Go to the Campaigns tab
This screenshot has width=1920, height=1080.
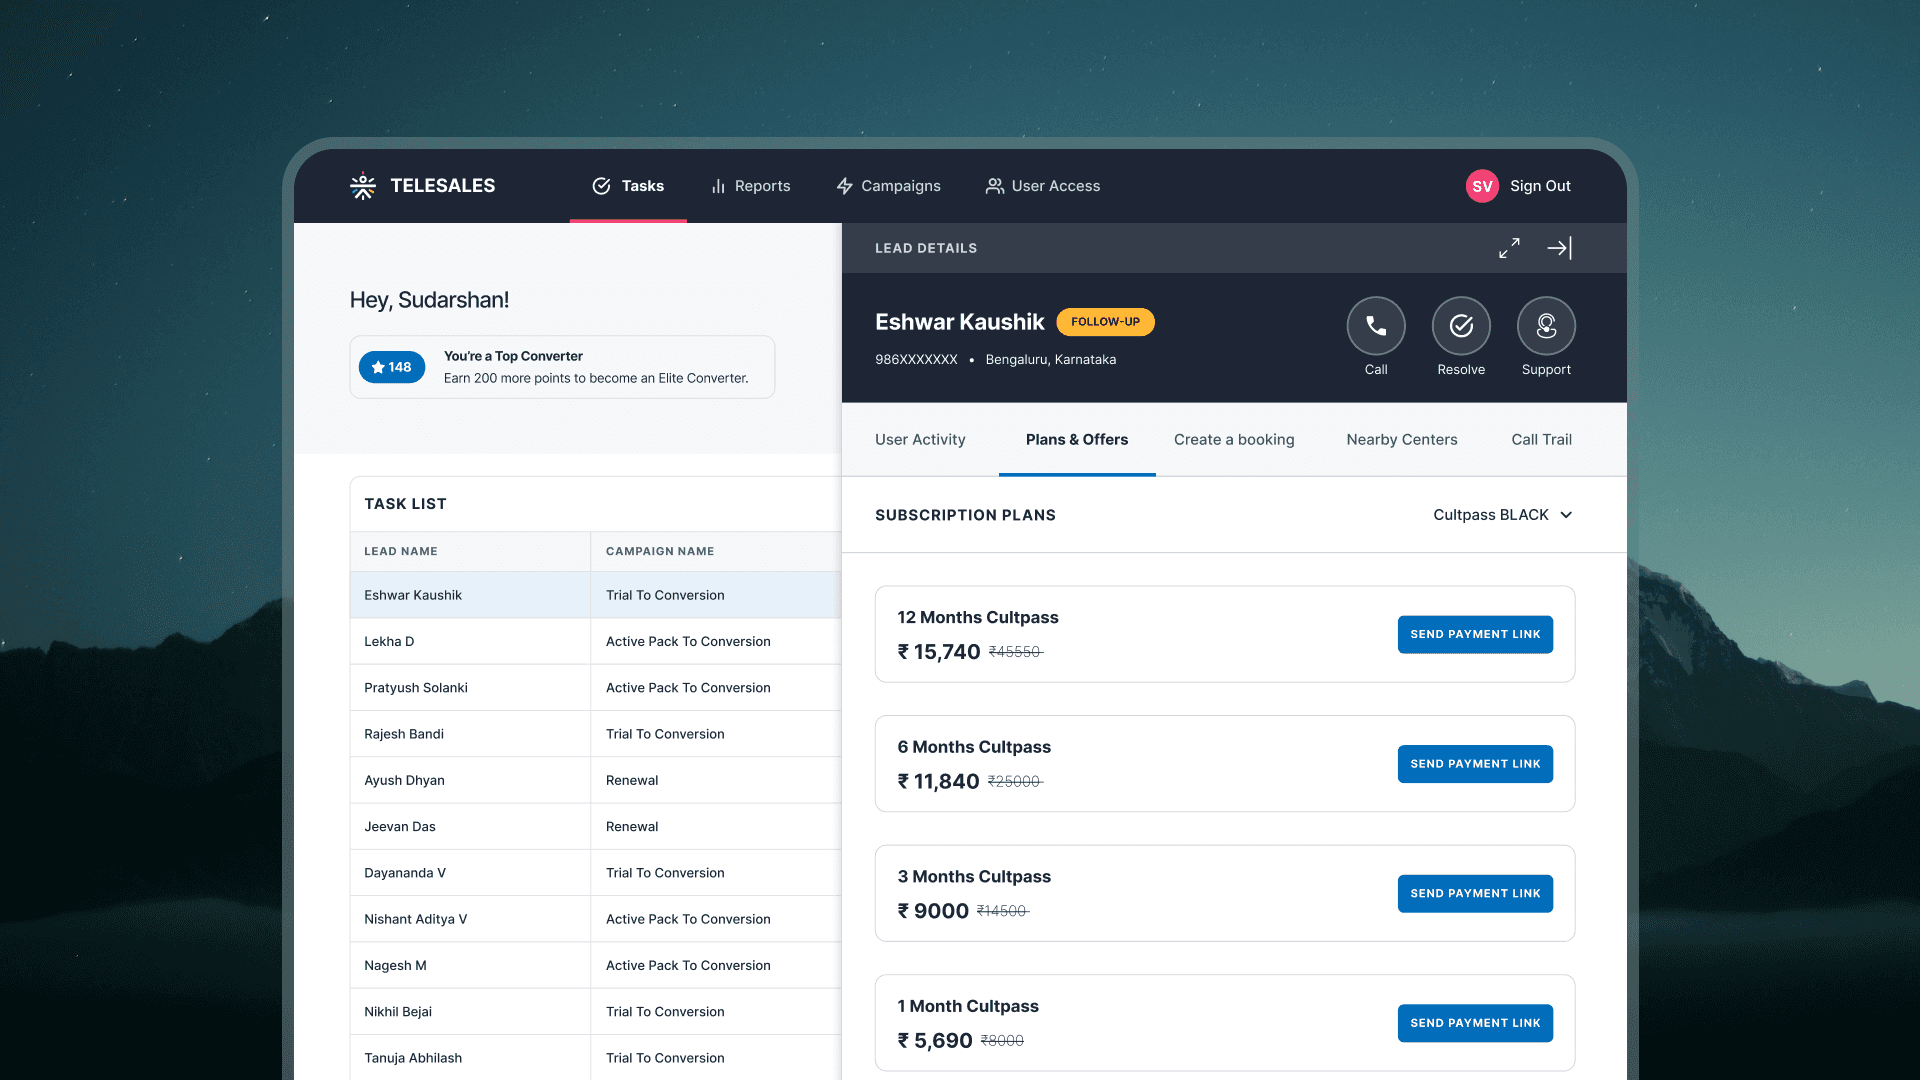pos(888,186)
